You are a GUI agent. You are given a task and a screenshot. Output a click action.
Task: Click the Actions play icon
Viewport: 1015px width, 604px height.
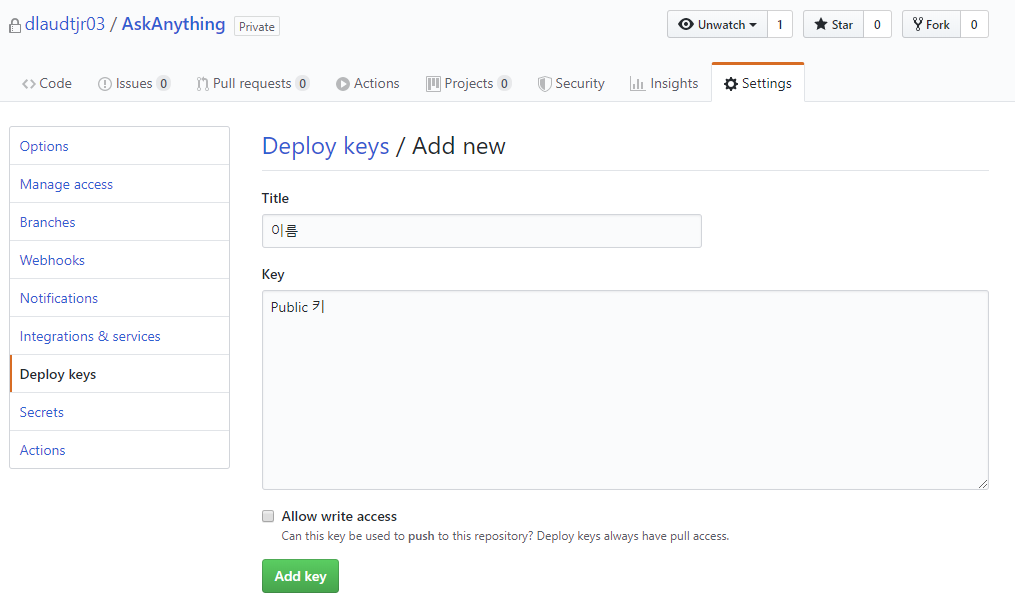pyautogui.click(x=342, y=84)
